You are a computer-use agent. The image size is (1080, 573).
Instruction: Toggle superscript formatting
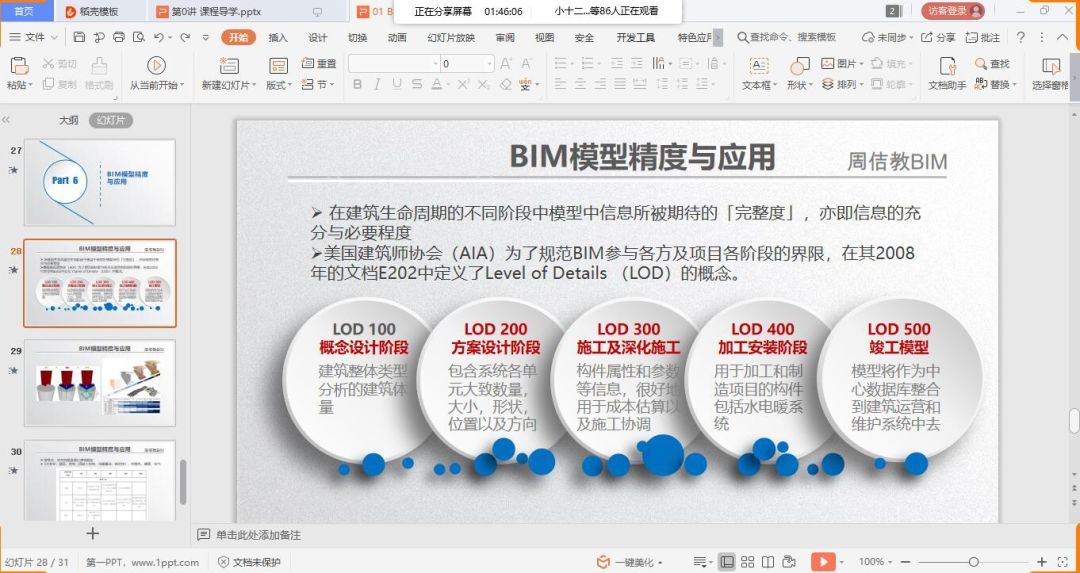[x=464, y=85]
